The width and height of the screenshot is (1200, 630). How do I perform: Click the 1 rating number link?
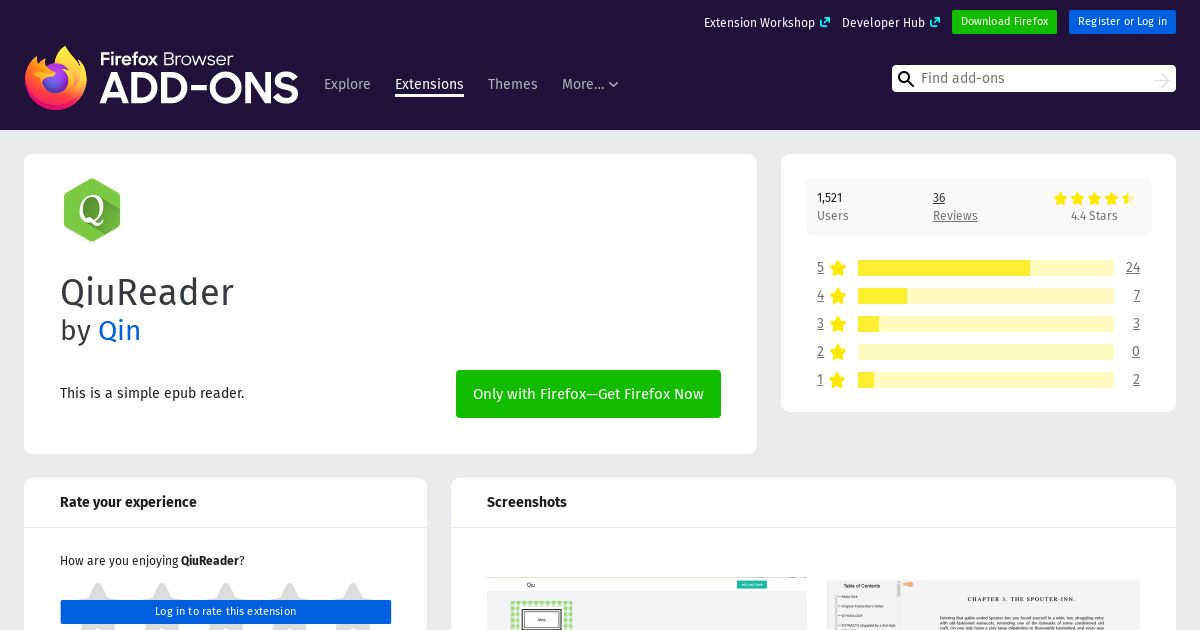[x=820, y=380]
